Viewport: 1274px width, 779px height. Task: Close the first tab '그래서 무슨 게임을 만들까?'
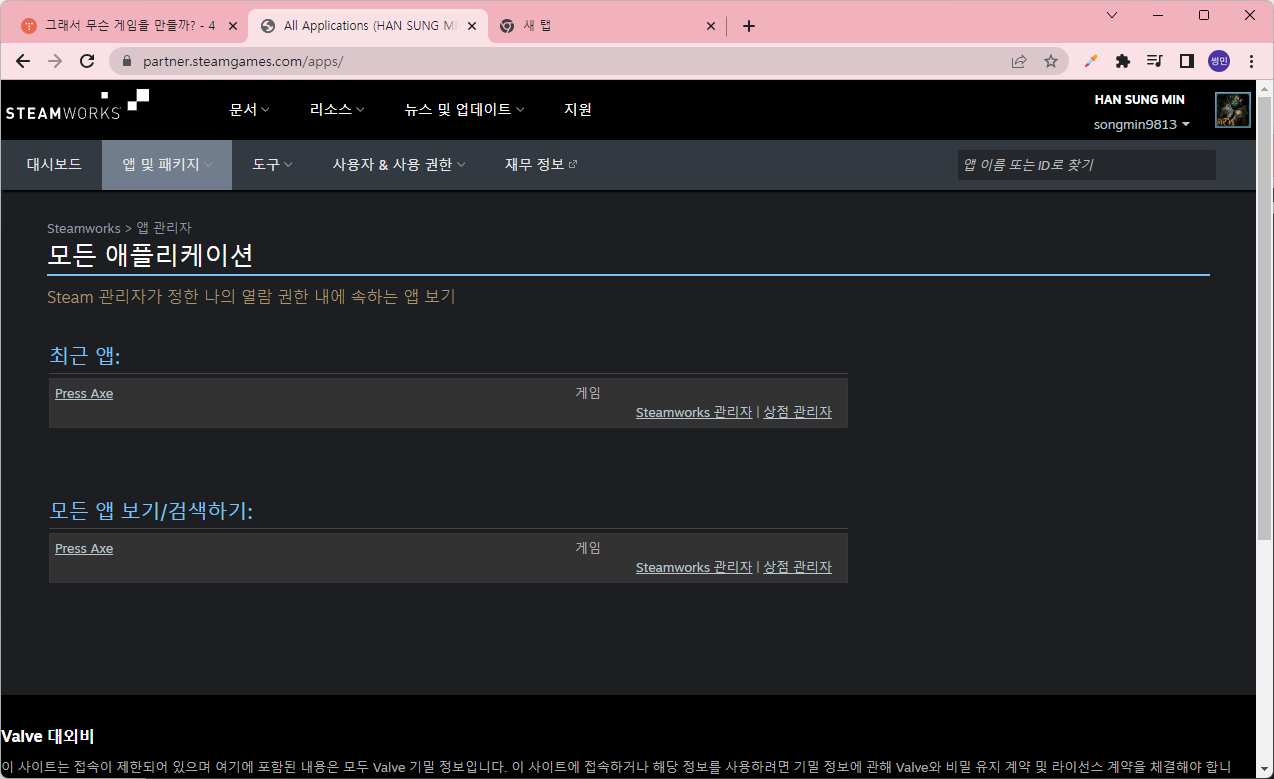point(233,26)
